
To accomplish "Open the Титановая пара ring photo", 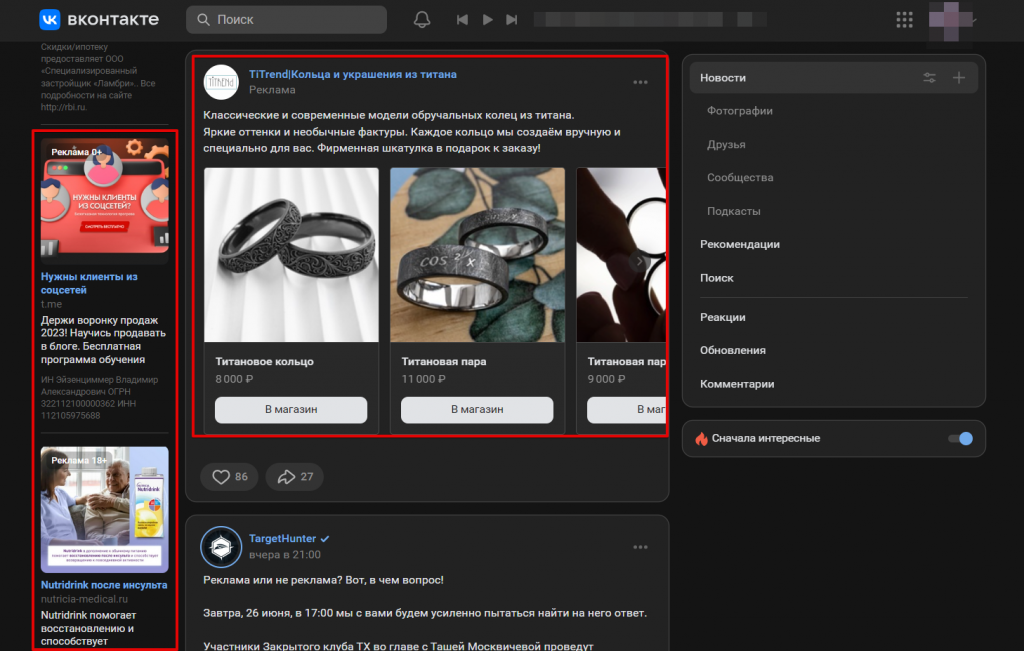I will [477, 255].
